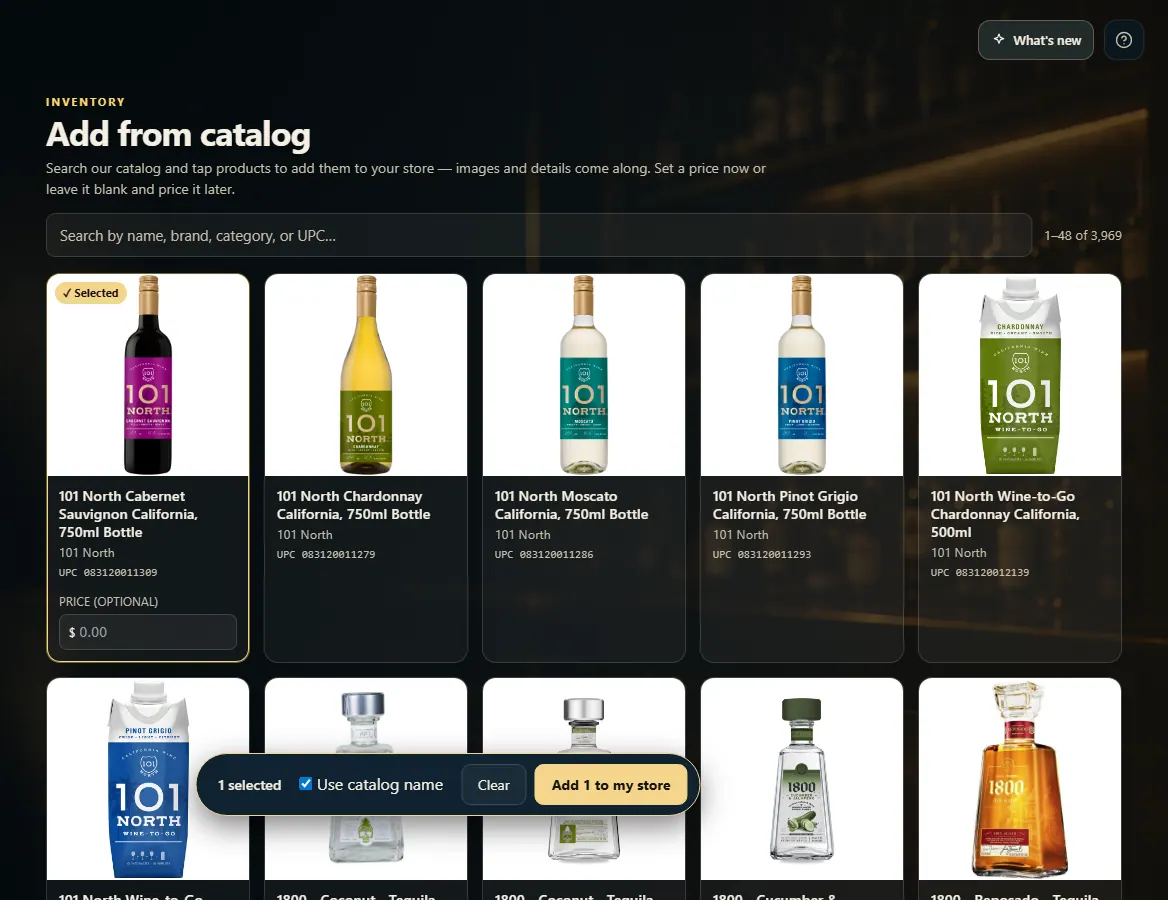Click the Cabernet Sauvignon California product title

[x=128, y=514]
